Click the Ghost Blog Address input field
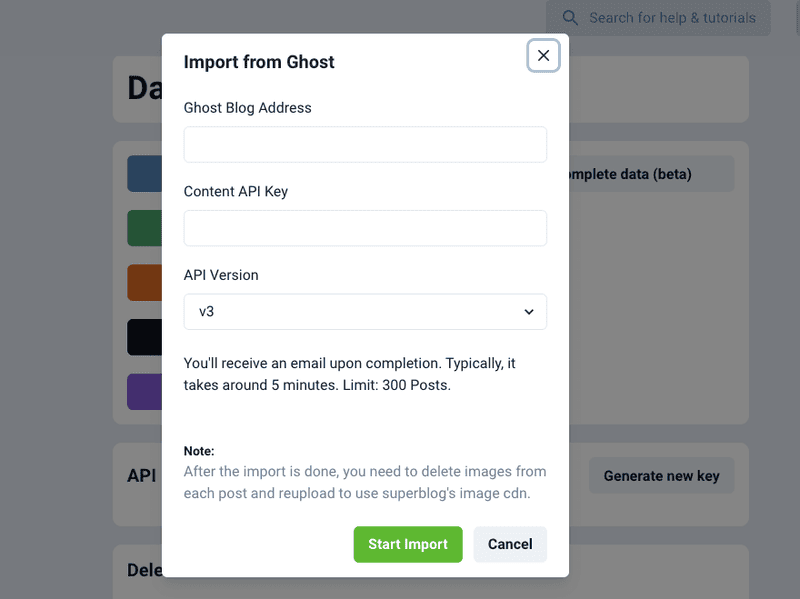 pyautogui.click(x=365, y=144)
